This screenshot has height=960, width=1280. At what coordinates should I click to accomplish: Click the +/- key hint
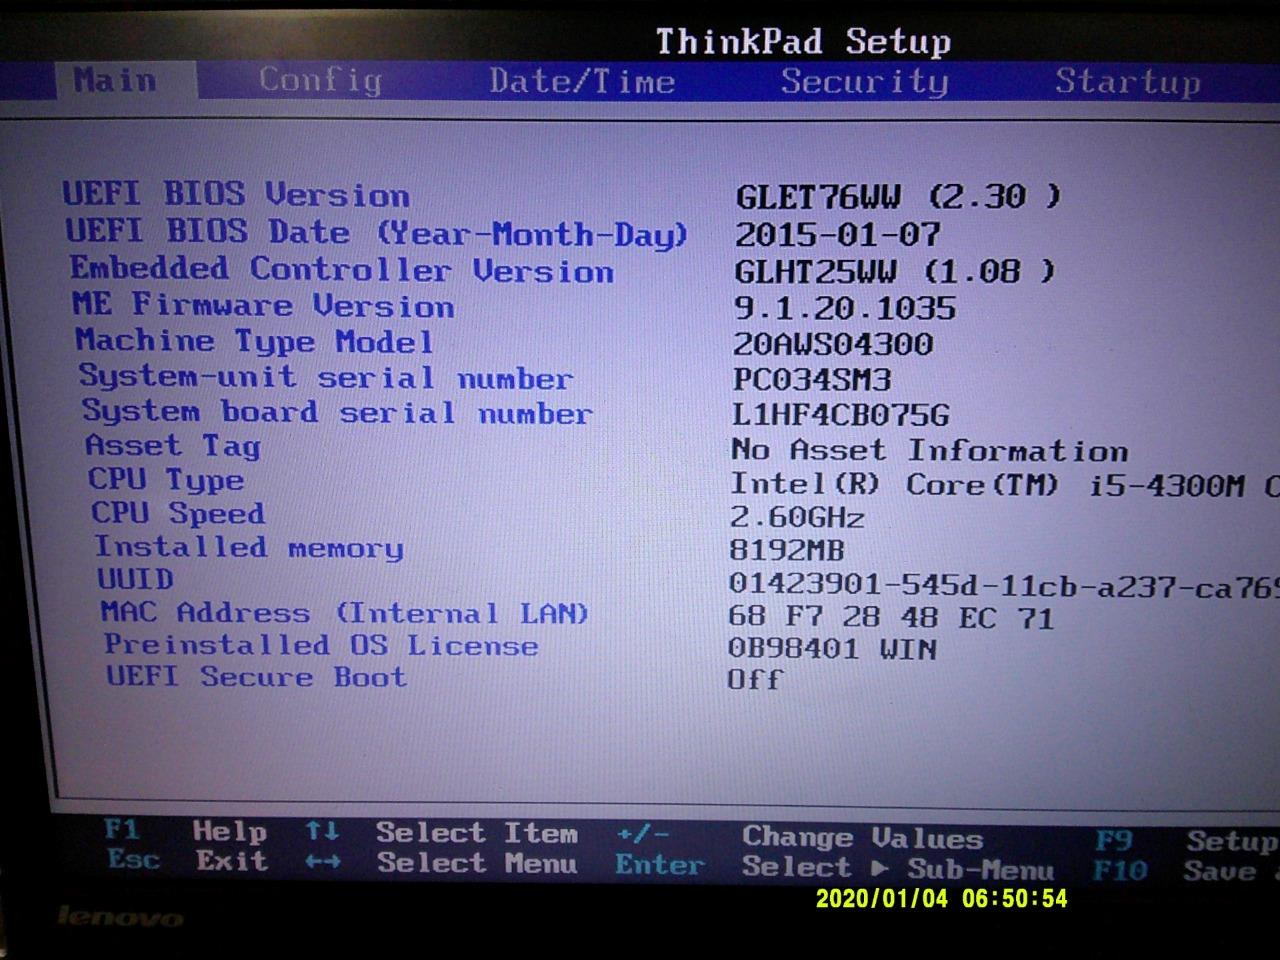pos(643,835)
